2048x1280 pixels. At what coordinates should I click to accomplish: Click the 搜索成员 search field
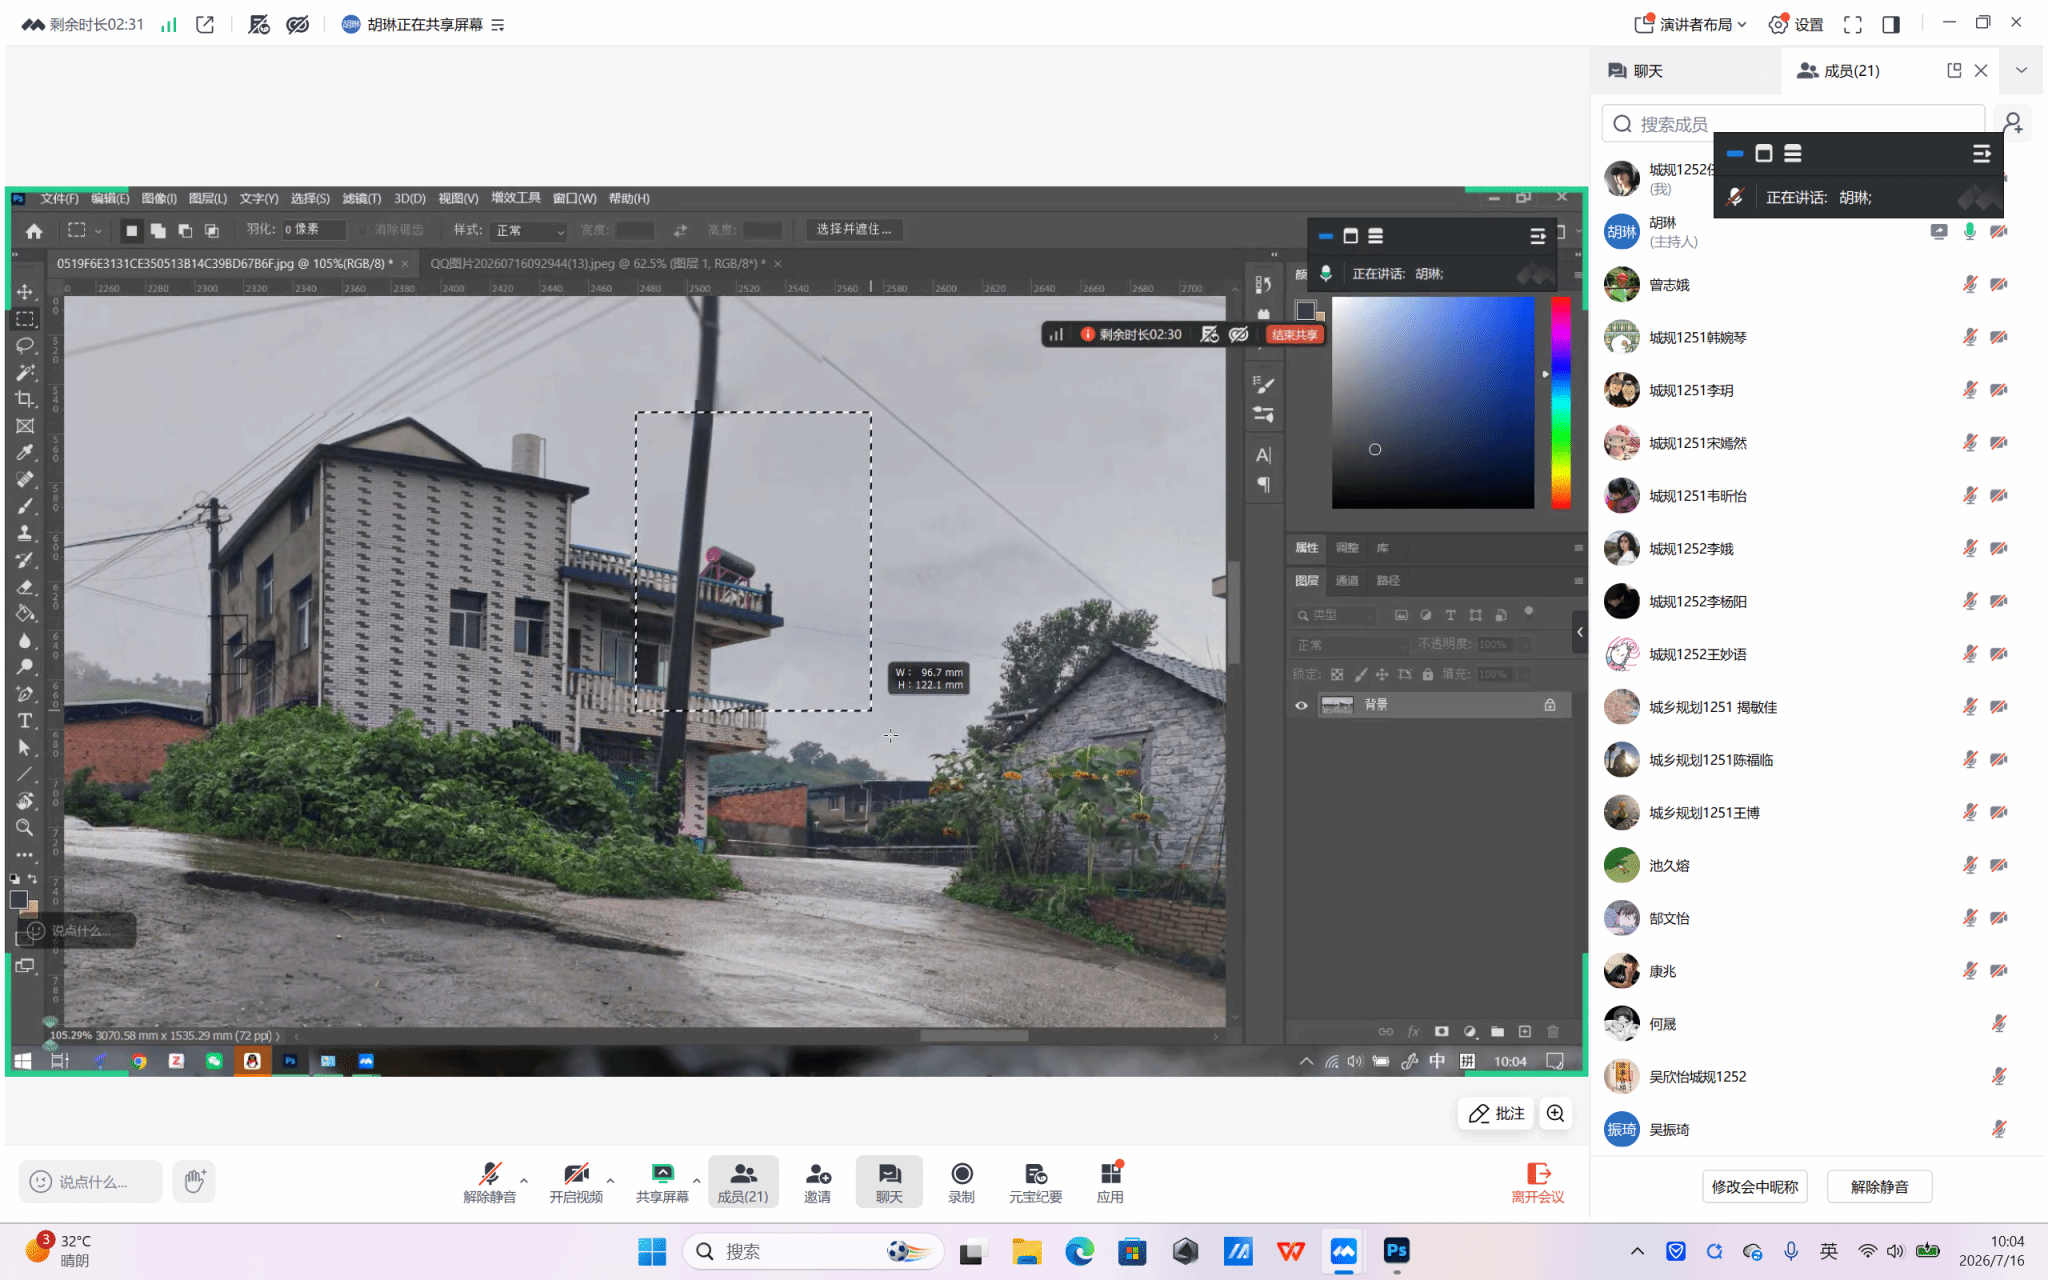(x=1793, y=124)
